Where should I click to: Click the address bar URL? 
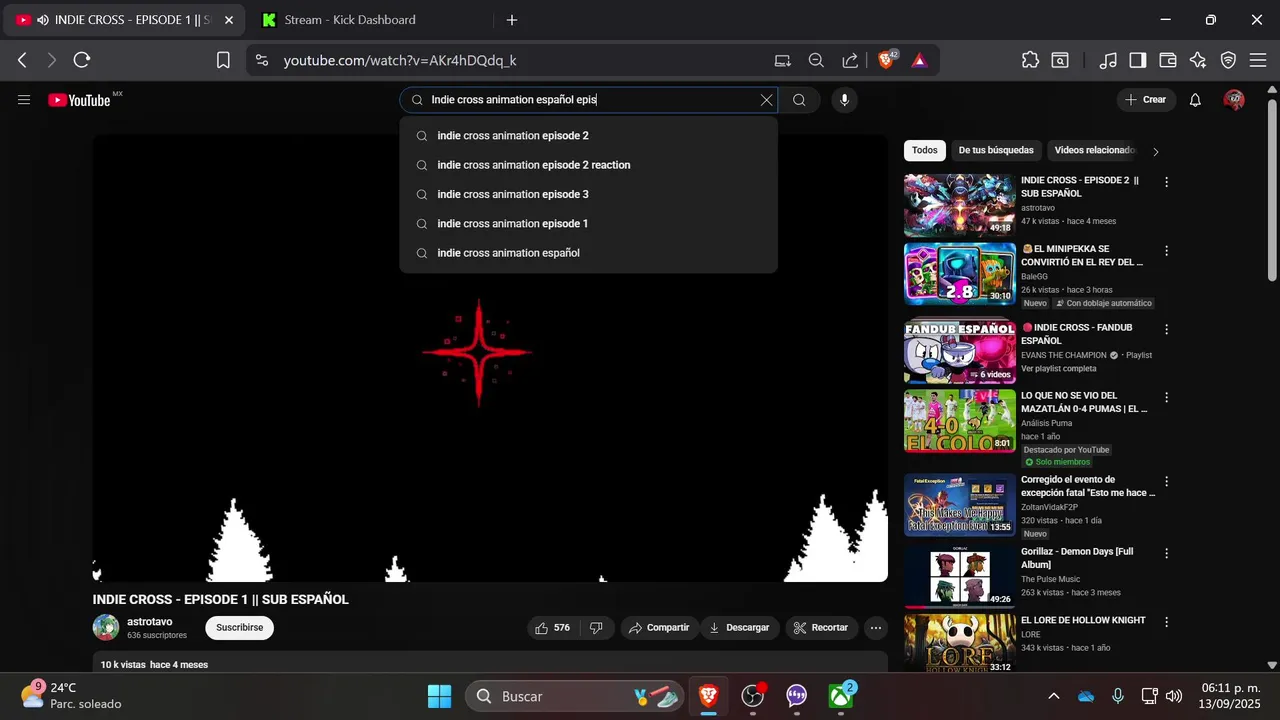coord(400,60)
